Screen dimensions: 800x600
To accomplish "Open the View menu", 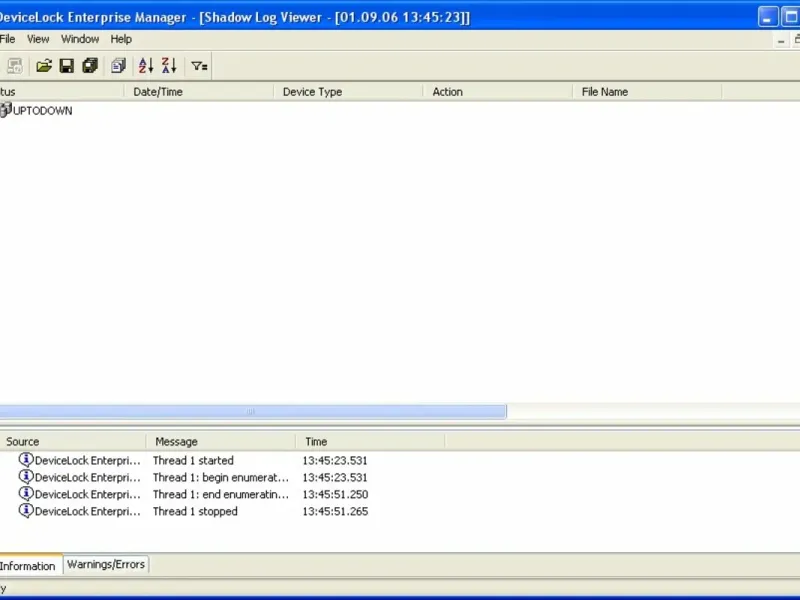I will (x=38, y=39).
